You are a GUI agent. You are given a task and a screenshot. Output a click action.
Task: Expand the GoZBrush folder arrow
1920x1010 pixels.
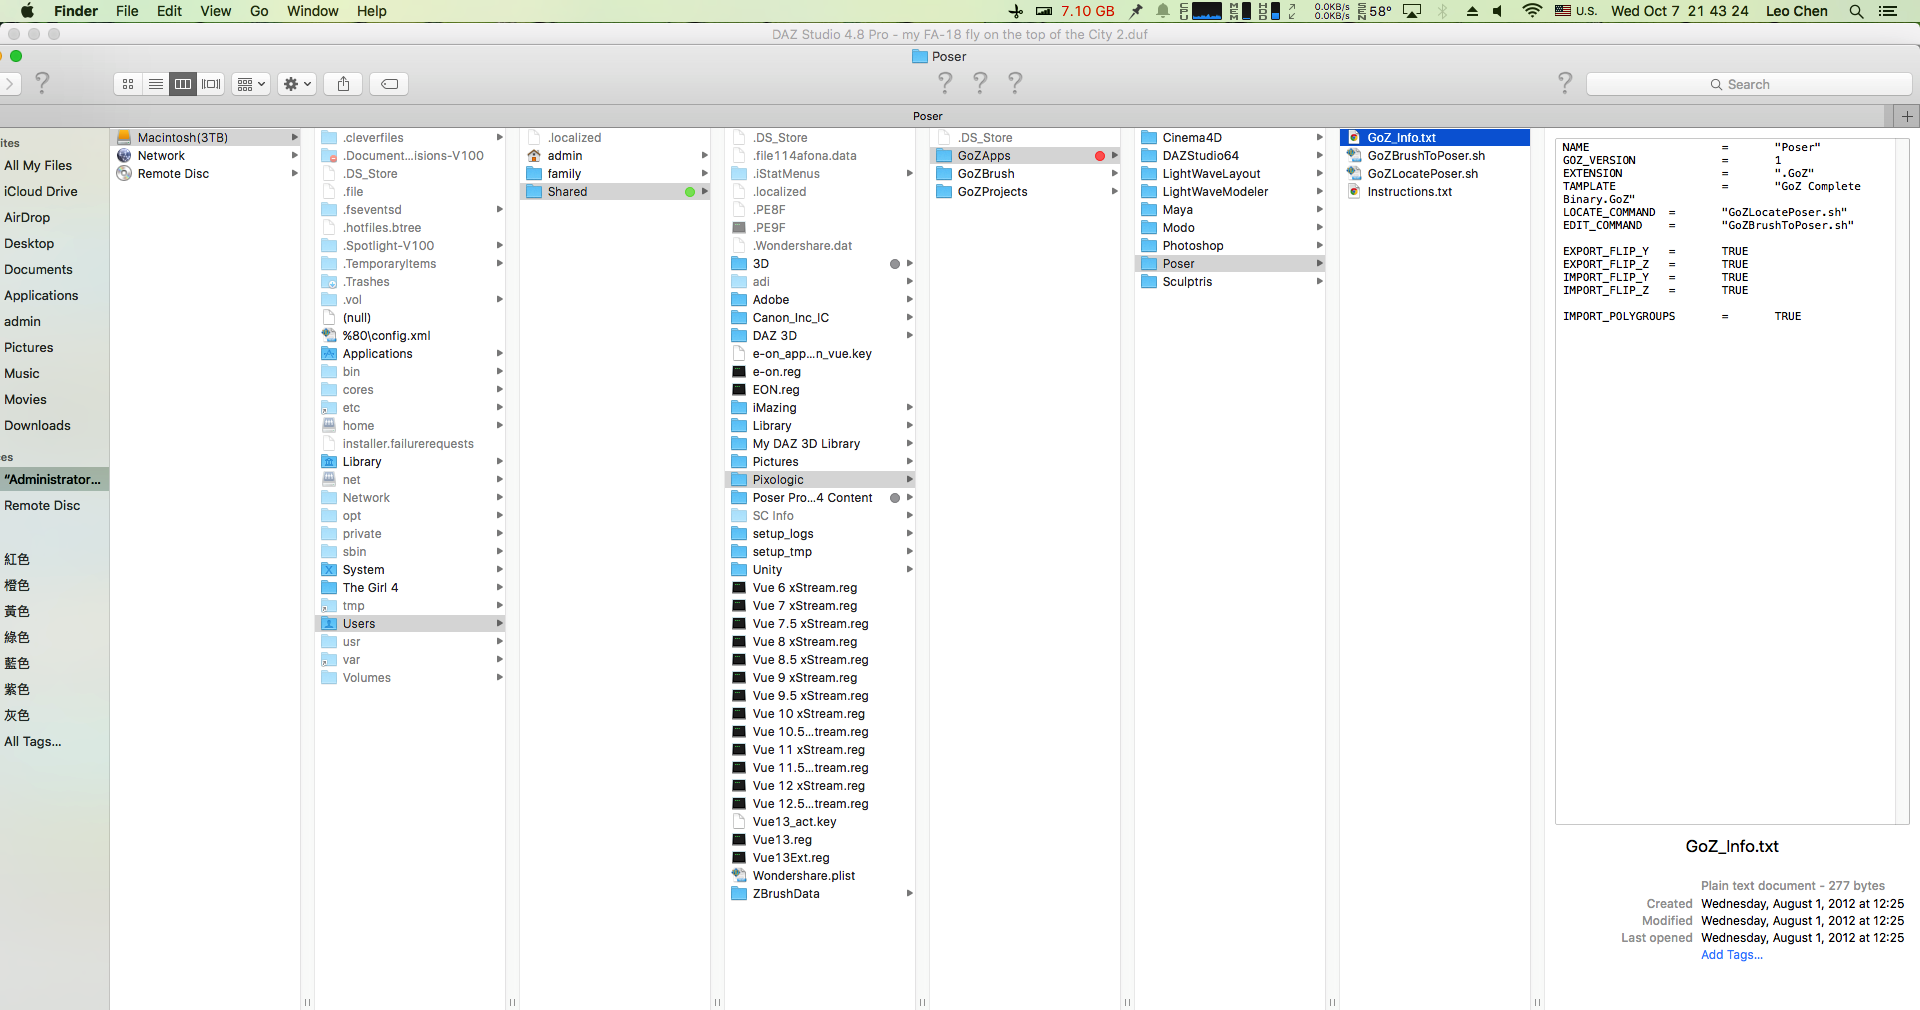(1114, 173)
